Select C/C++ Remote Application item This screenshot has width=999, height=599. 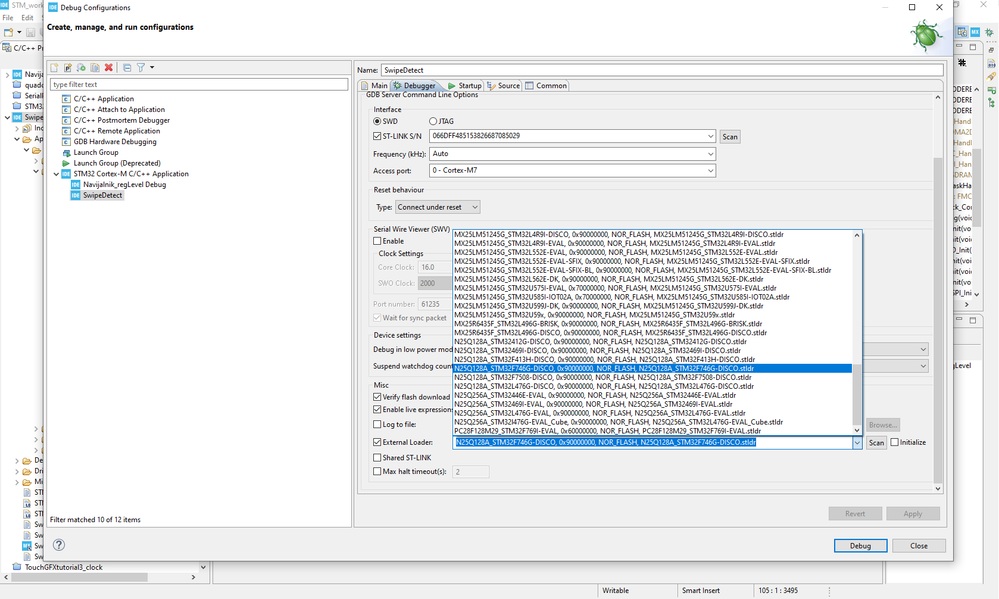click(x=117, y=131)
